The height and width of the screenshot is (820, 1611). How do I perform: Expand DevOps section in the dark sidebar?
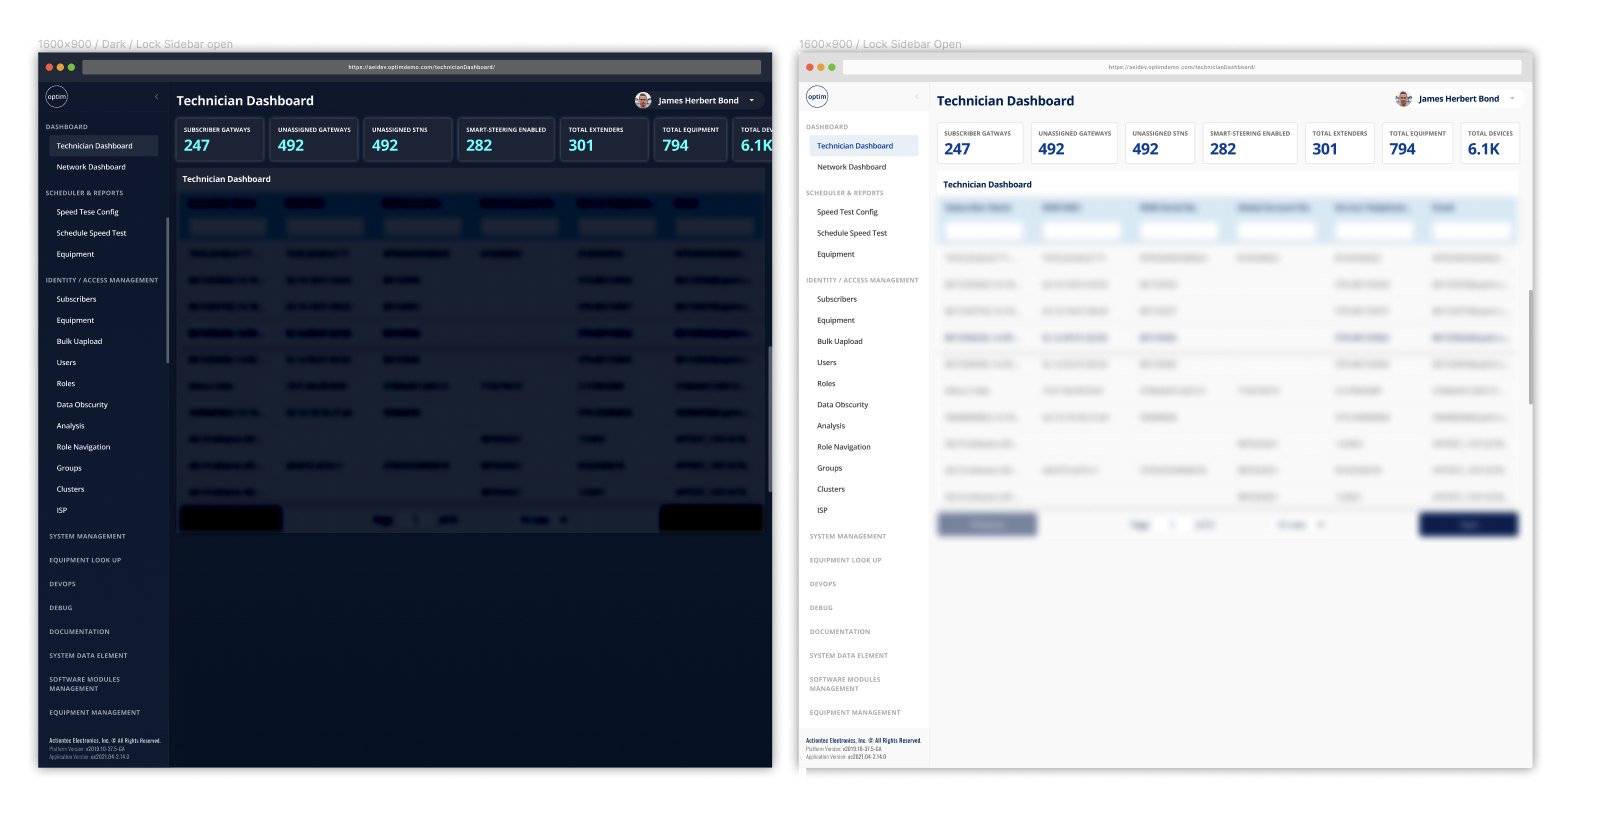click(x=62, y=584)
